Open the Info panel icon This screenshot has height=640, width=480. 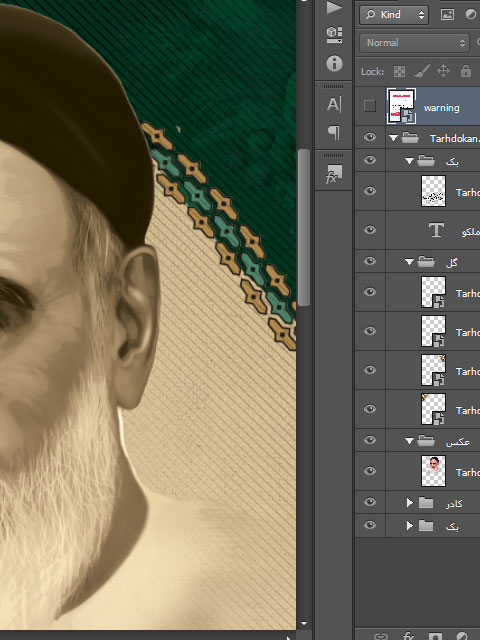[334, 63]
